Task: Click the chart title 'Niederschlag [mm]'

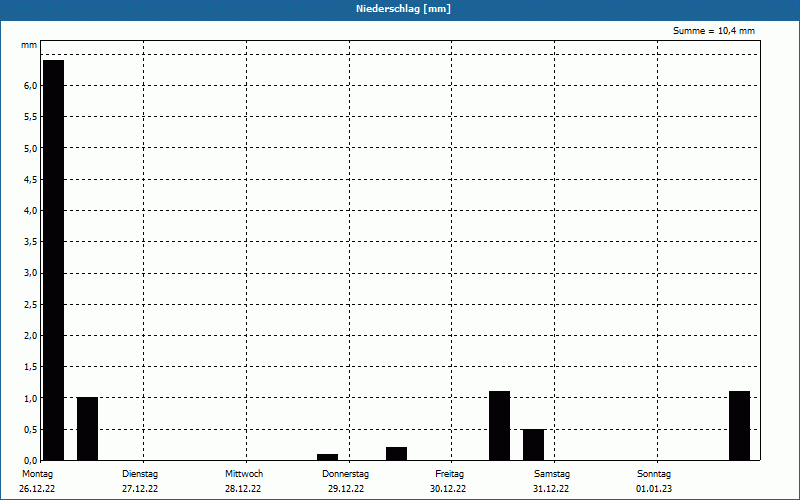Action: (x=403, y=9)
